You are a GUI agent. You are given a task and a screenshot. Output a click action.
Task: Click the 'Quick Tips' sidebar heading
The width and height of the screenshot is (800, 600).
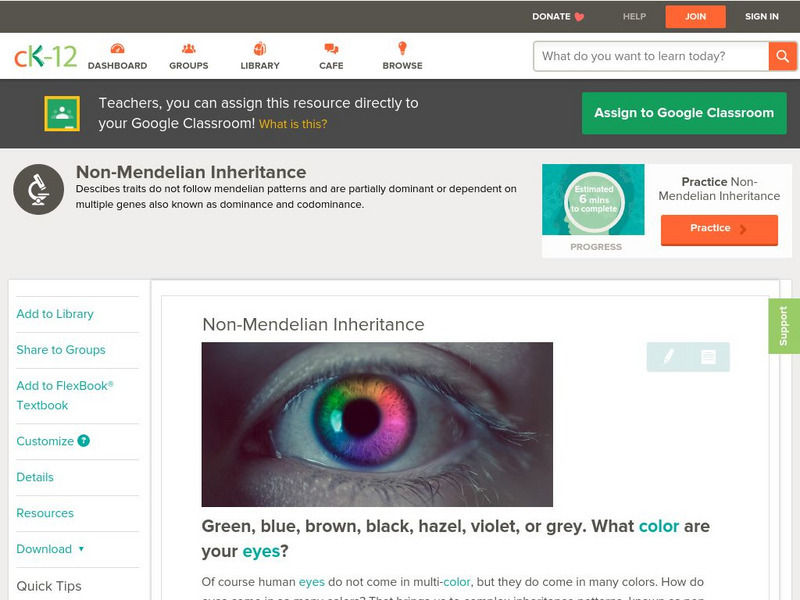[x=49, y=586]
